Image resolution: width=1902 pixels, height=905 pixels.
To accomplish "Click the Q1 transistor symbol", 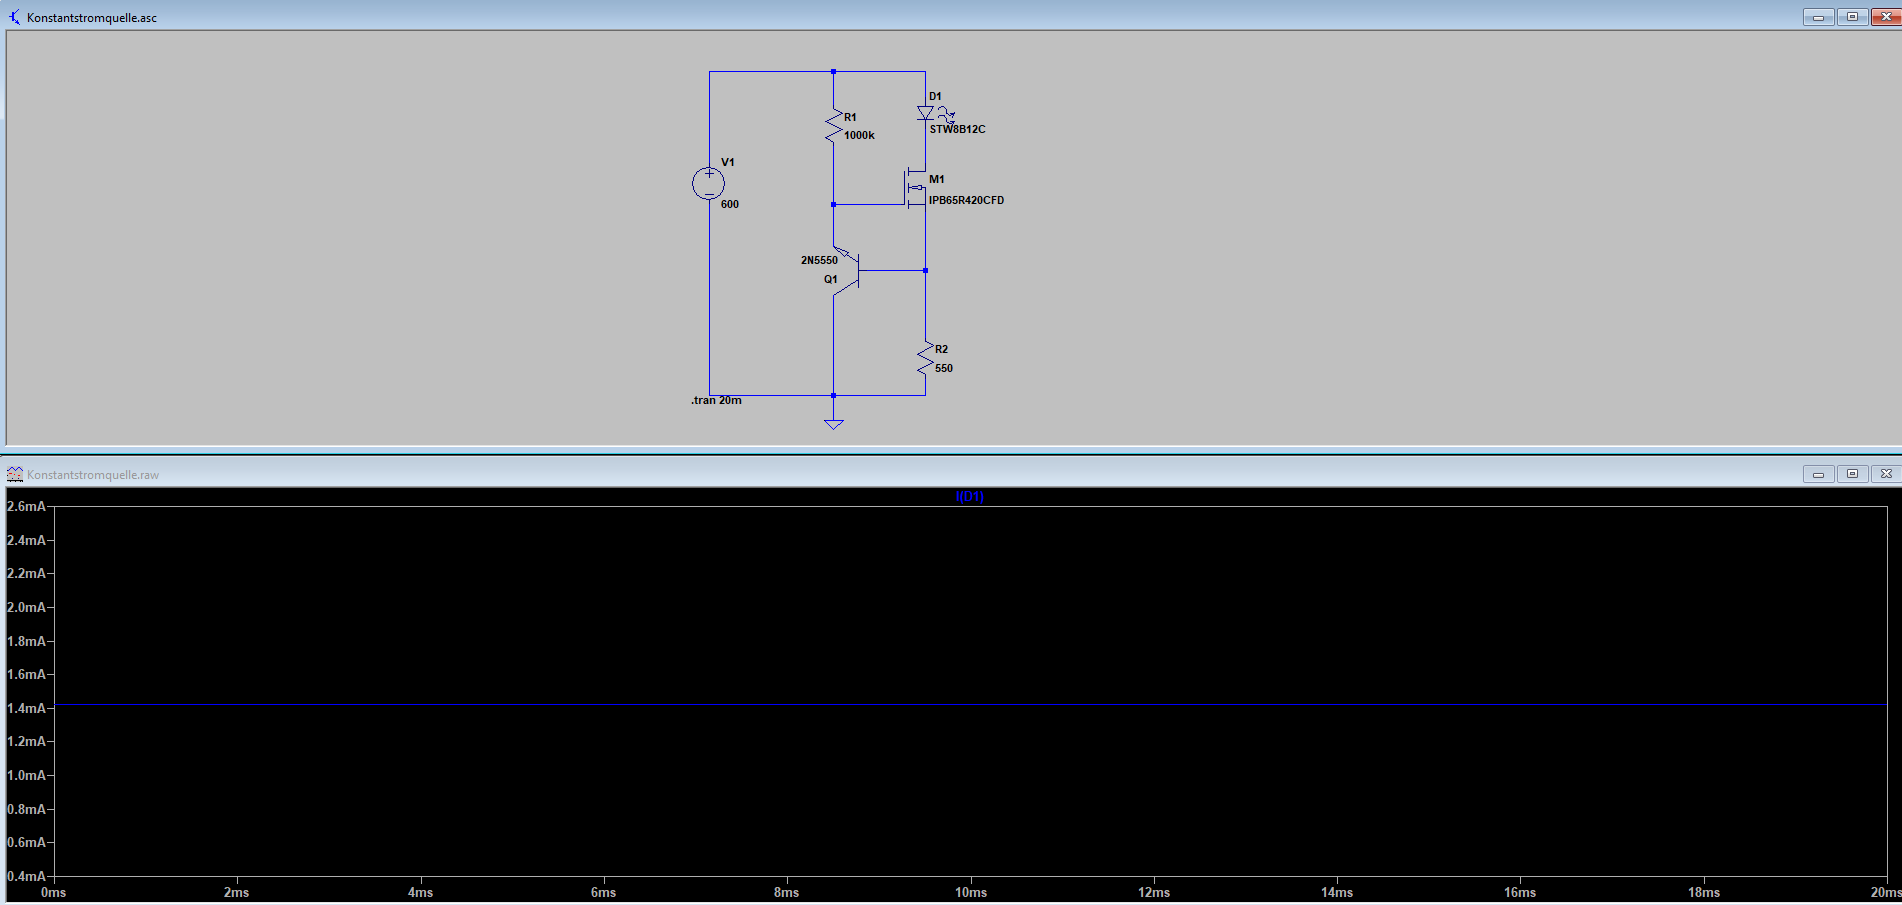I will (846, 270).
